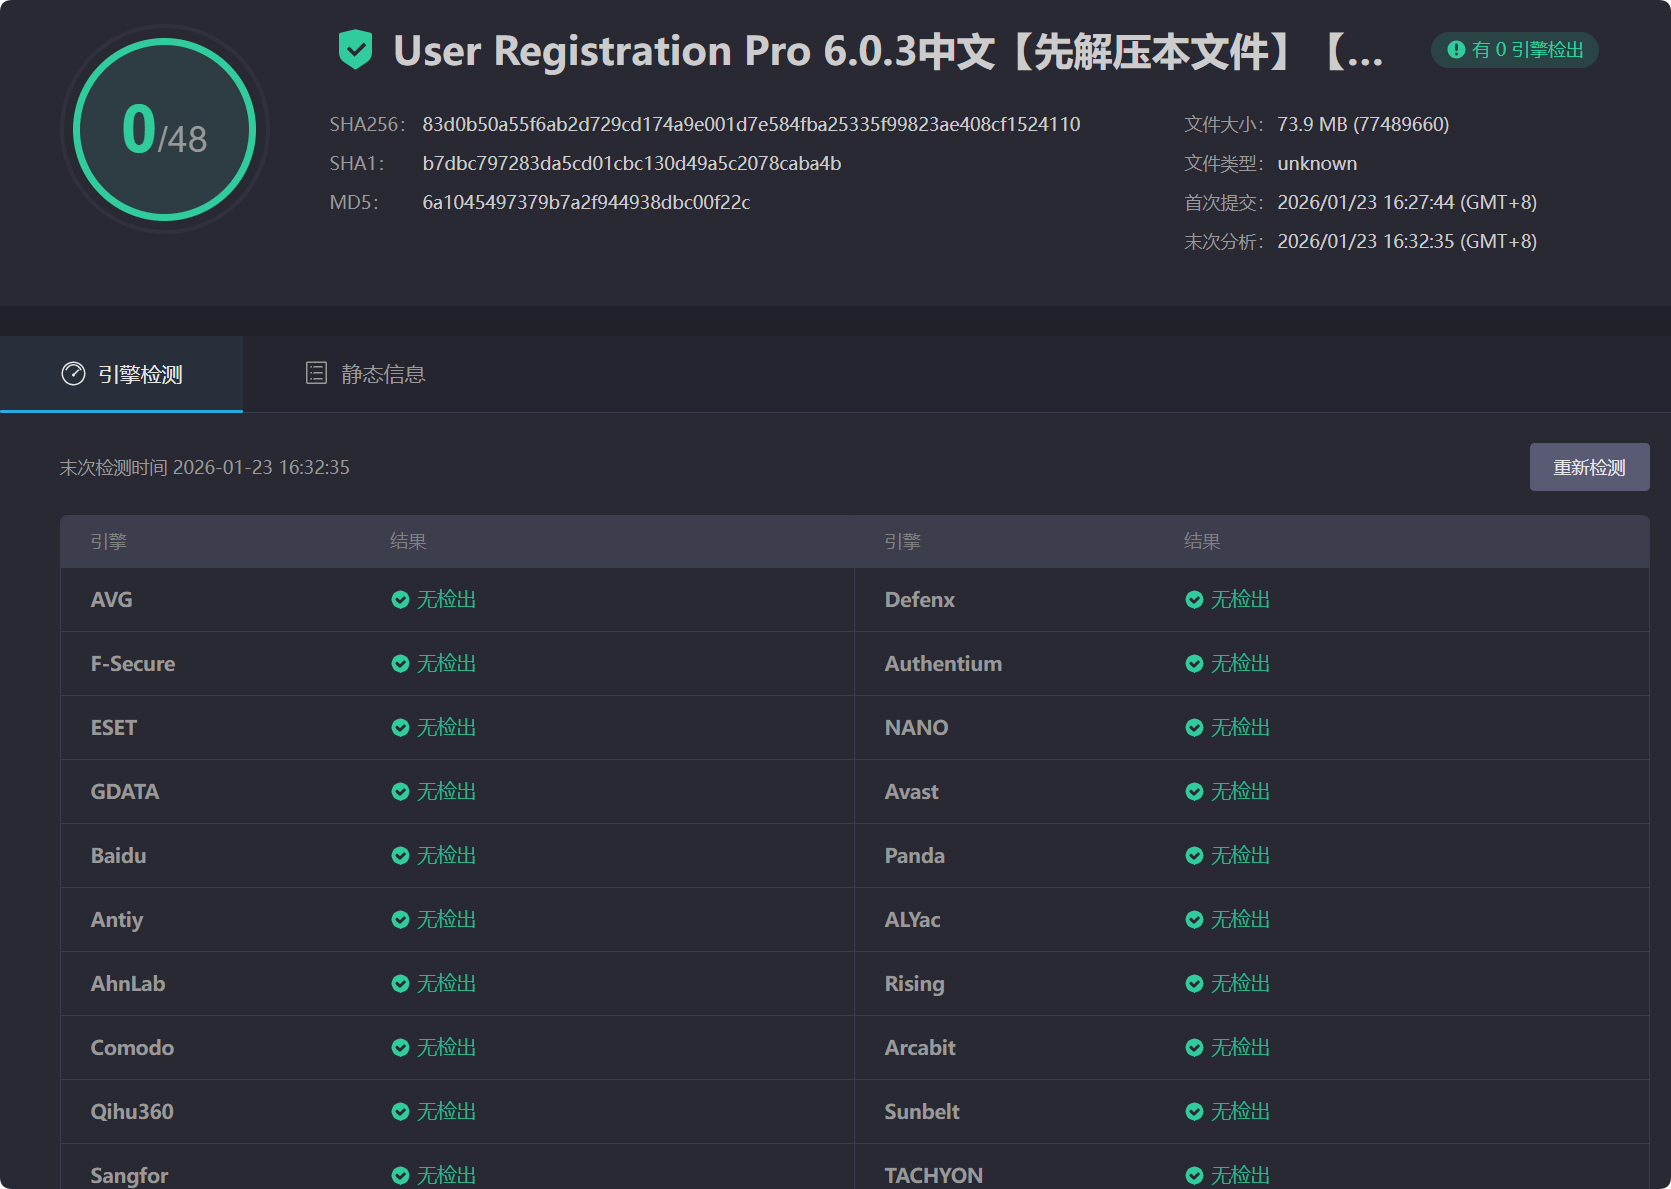
Task: Click the green check icon in Antiy row
Action: (x=400, y=920)
